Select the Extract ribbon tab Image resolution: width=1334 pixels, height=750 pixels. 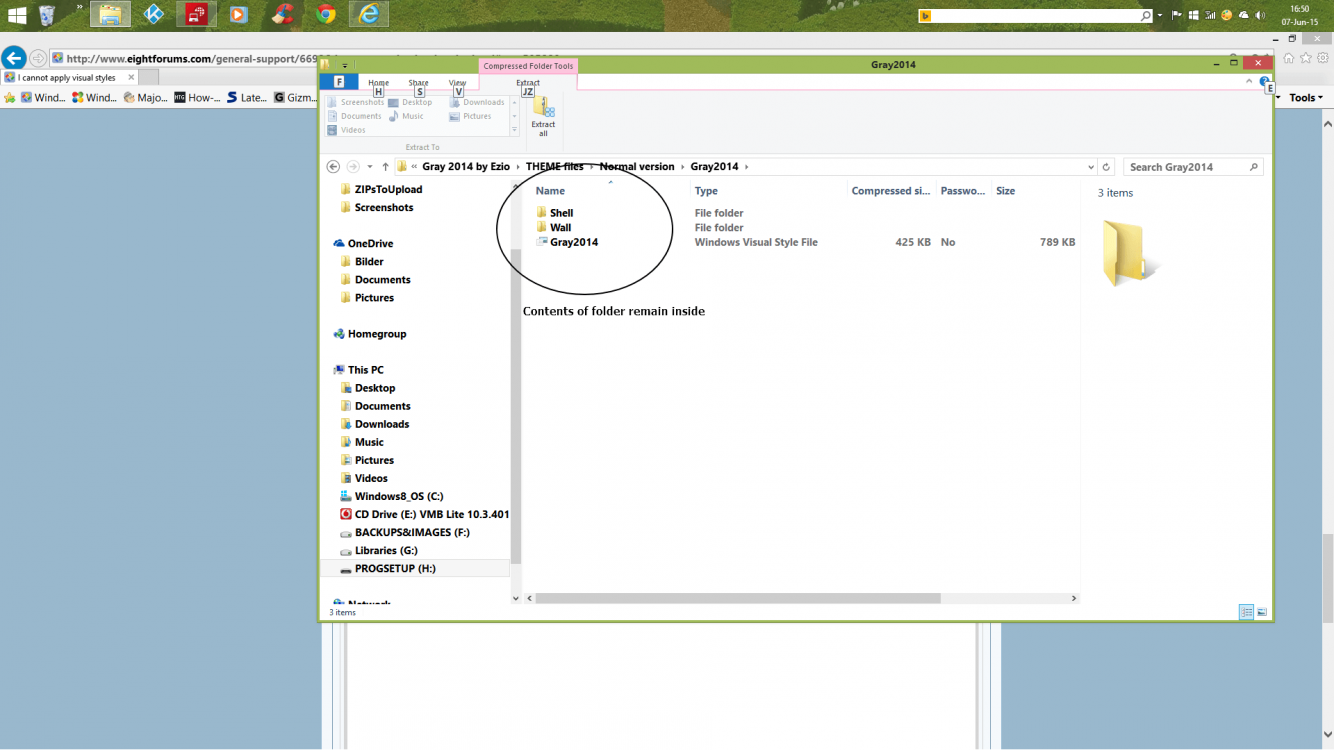[x=528, y=83]
